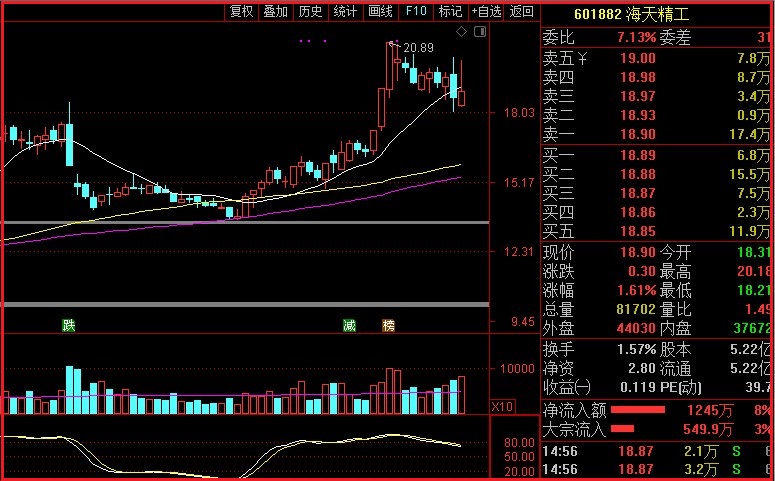Click the 今开 label
The width and height of the screenshot is (775, 481).
tap(675, 253)
